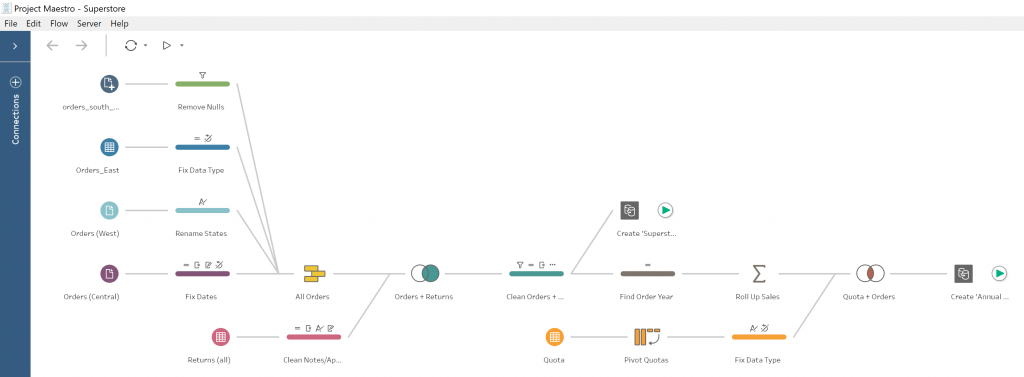The image size is (1024, 377).
Task: Click the 'Rename States' label
Action: [x=201, y=233]
